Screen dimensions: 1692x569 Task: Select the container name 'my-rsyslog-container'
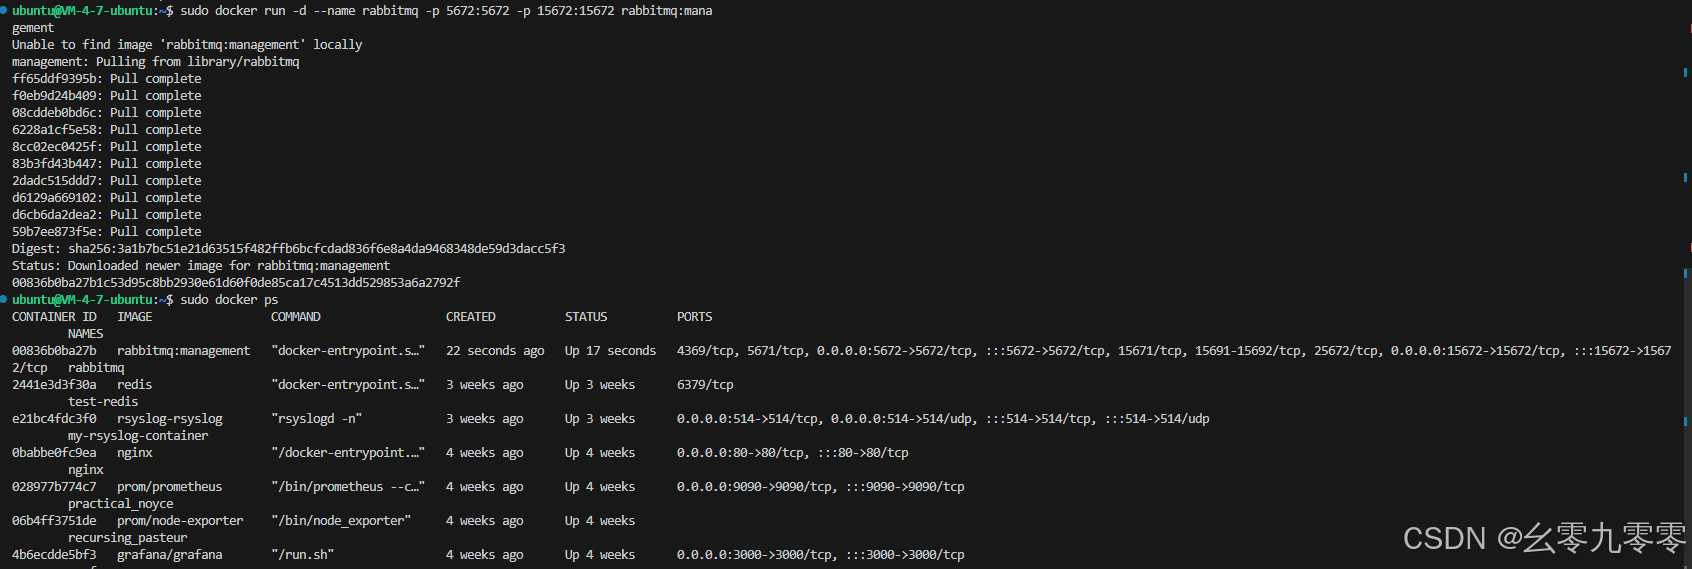[x=138, y=436]
